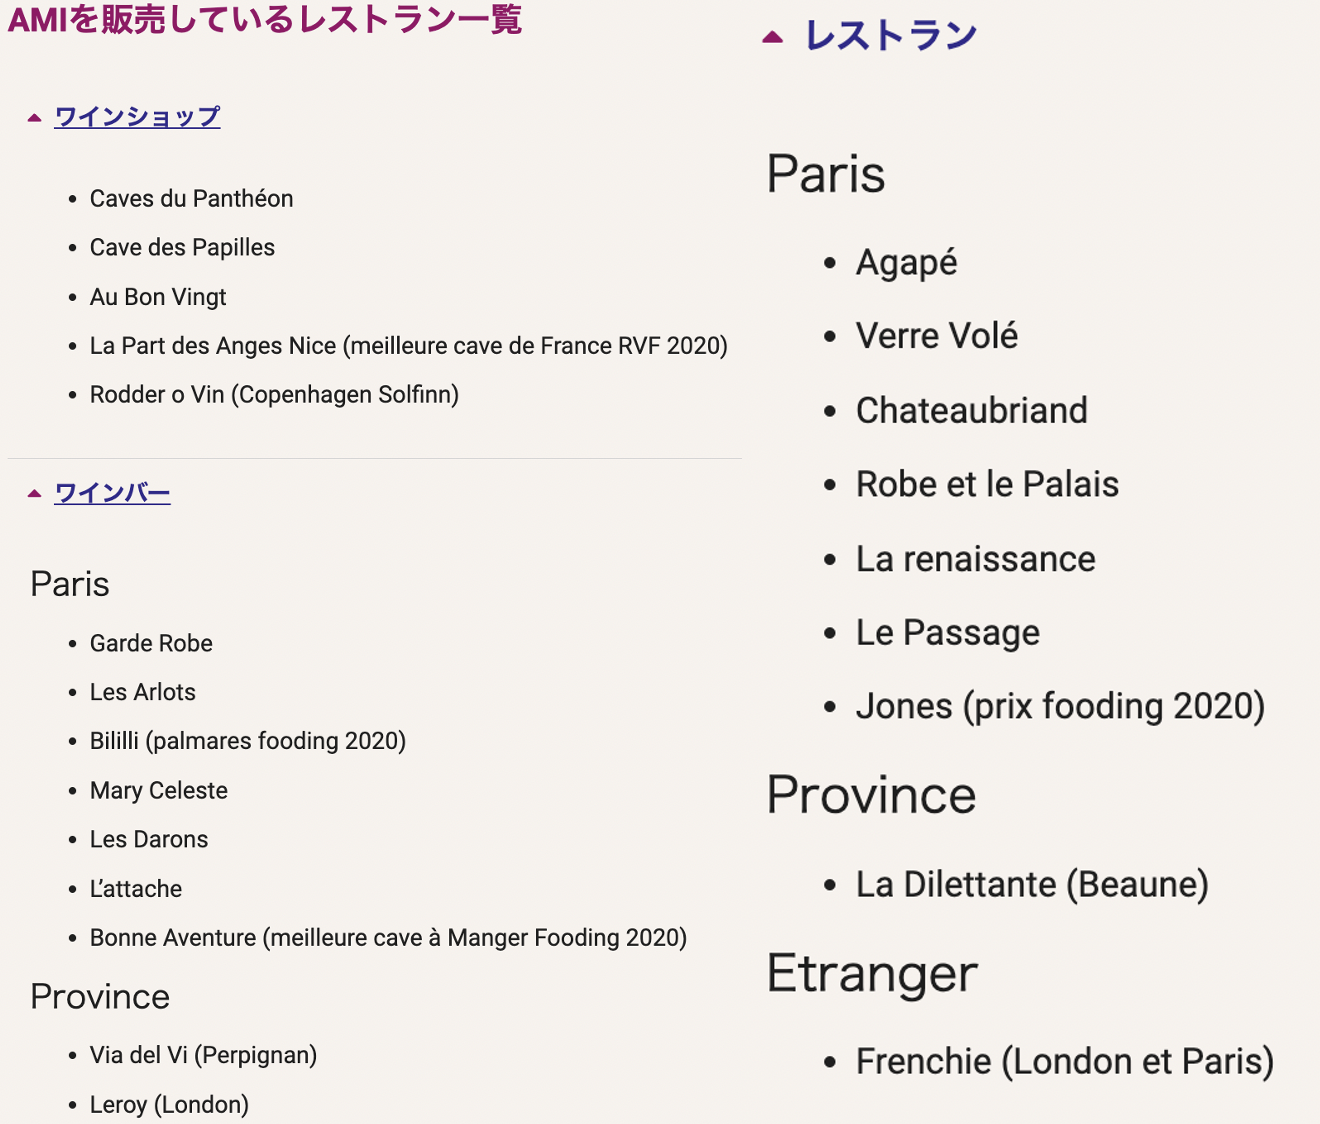
Task: Open the ワインショップ link
Action: (137, 117)
